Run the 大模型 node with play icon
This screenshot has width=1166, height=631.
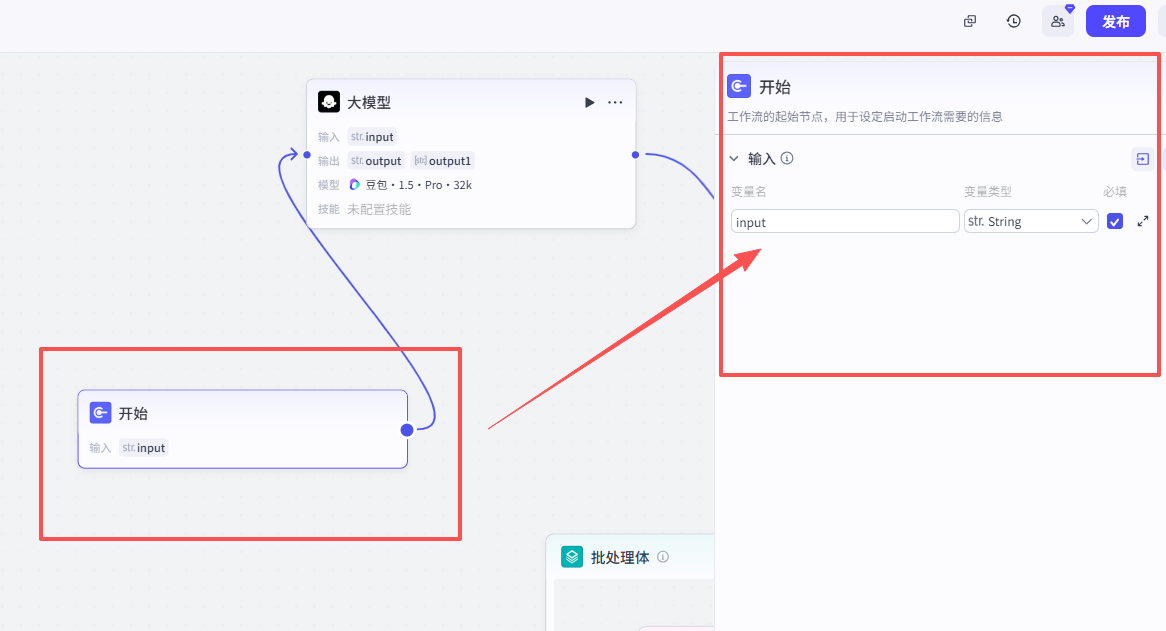click(x=589, y=103)
